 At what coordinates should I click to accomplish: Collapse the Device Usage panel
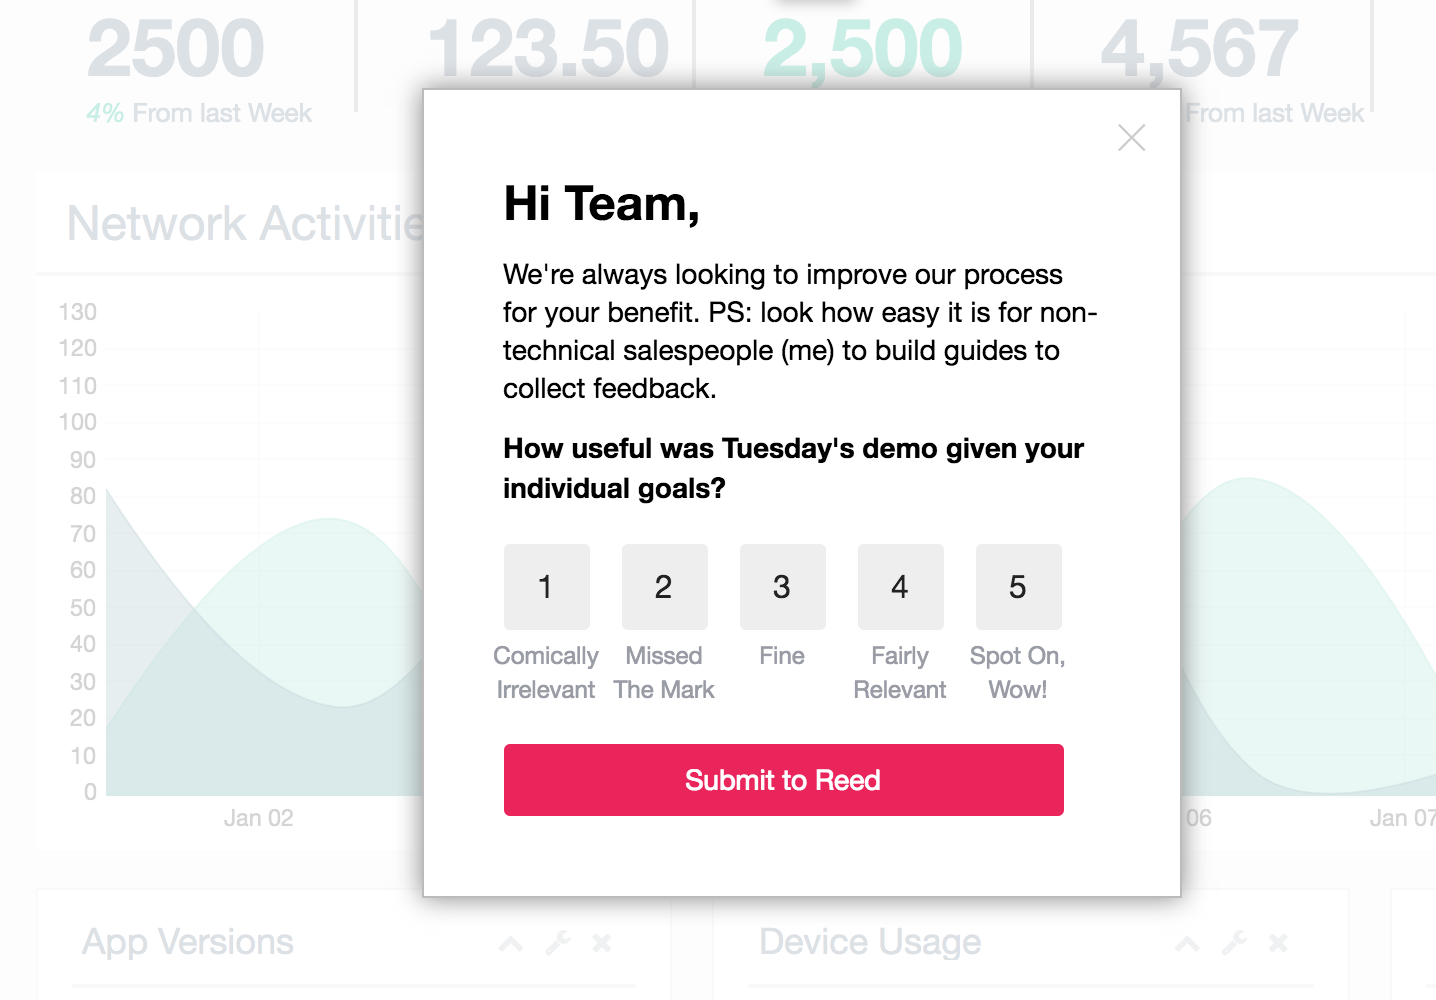click(x=1187, y=943)
